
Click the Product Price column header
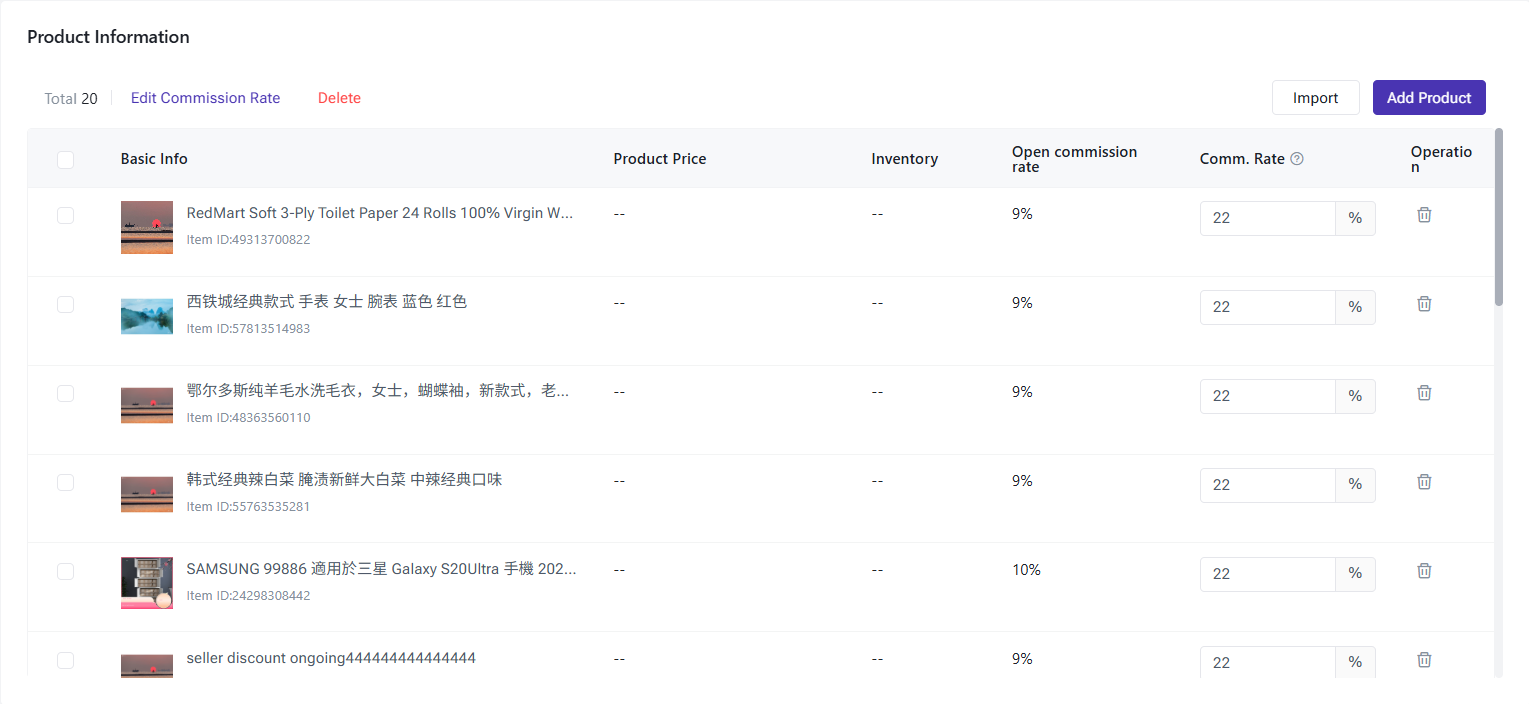tap(660, 159)
